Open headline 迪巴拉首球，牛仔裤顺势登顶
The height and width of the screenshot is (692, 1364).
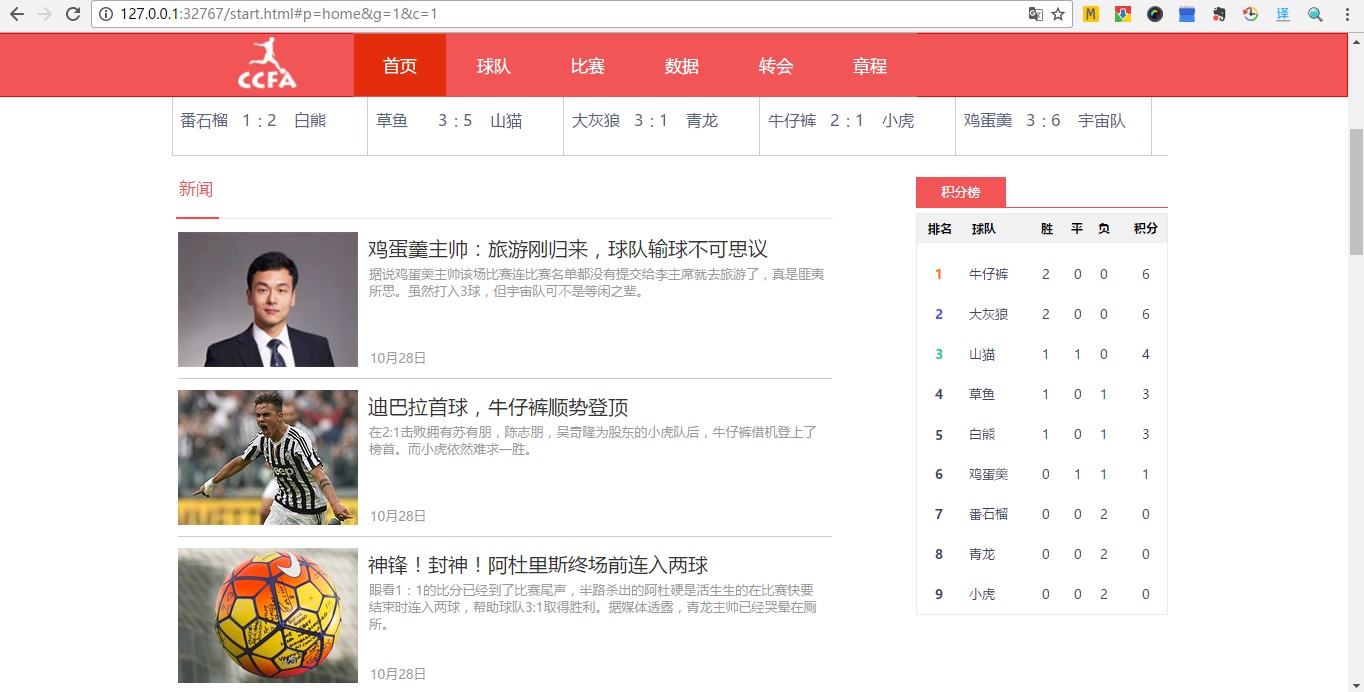click(x=498, y=407)
